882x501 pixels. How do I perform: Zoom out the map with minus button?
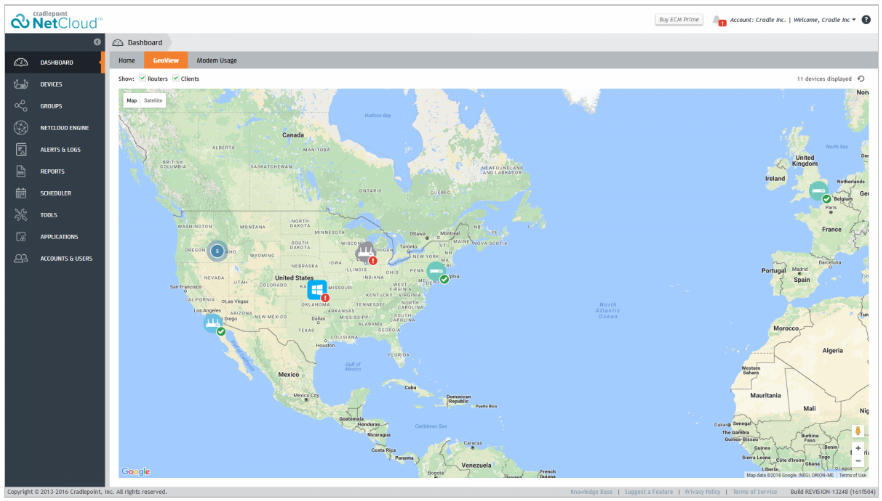[858, 461]
